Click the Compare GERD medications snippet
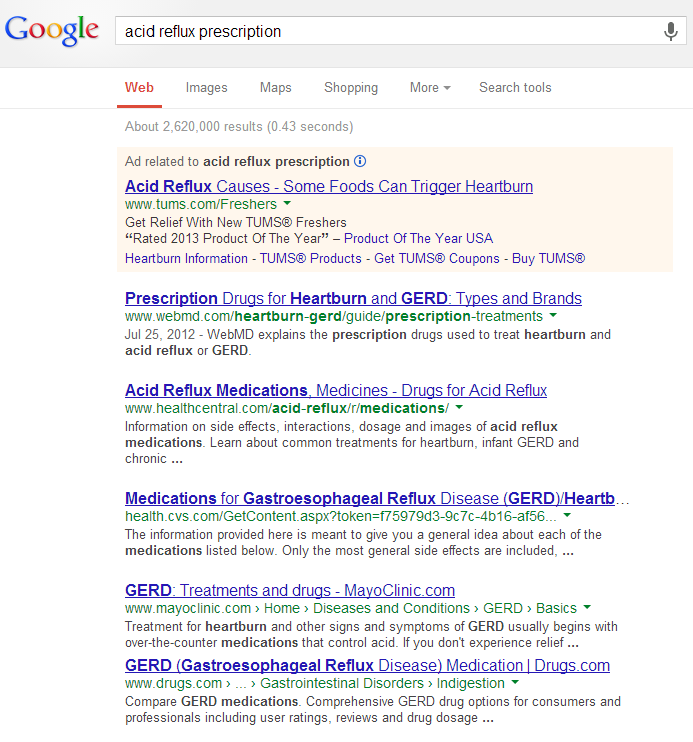Image resolution: width=693 pixels, height=742 pixels. [373, 709]
